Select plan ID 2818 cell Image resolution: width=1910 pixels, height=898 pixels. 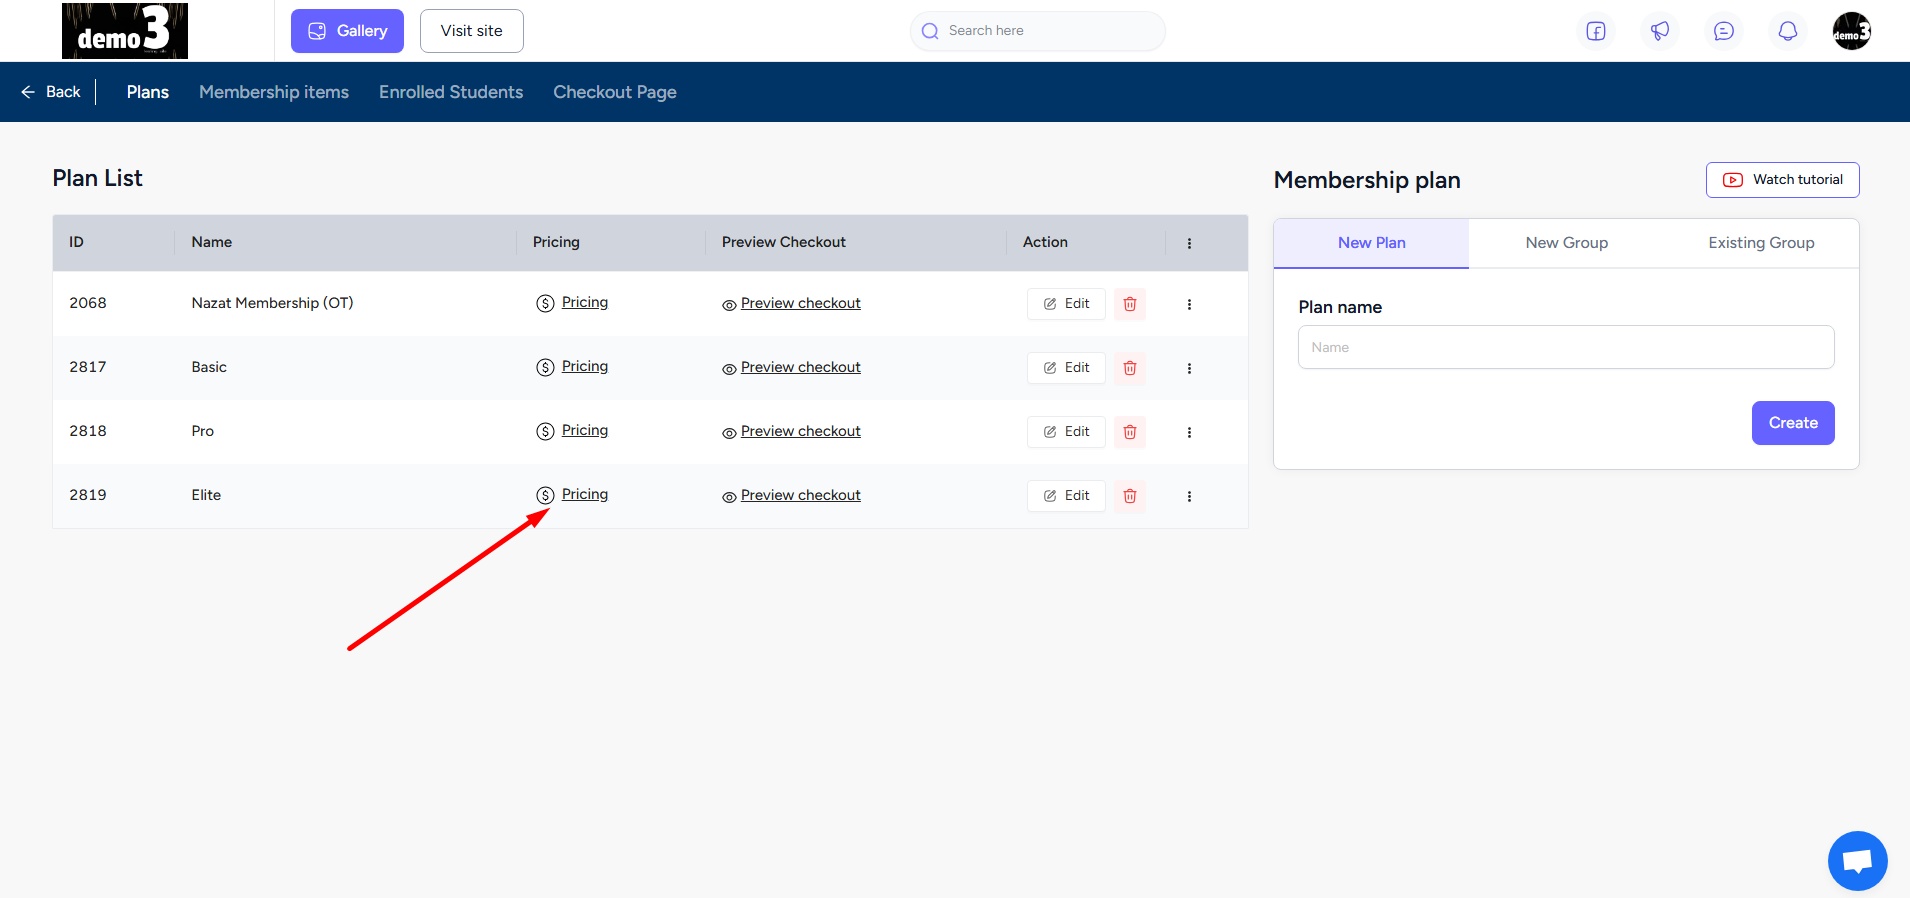point(88,431)
